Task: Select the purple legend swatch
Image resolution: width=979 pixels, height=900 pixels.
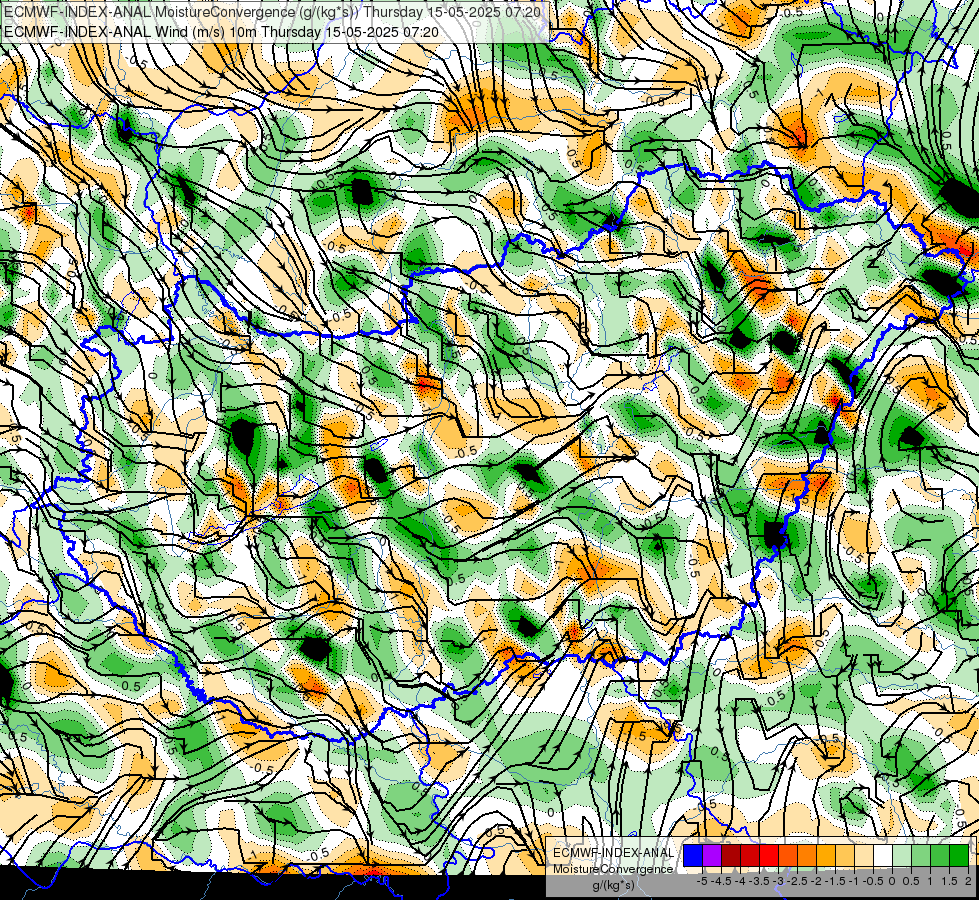Action: (712, 855)
